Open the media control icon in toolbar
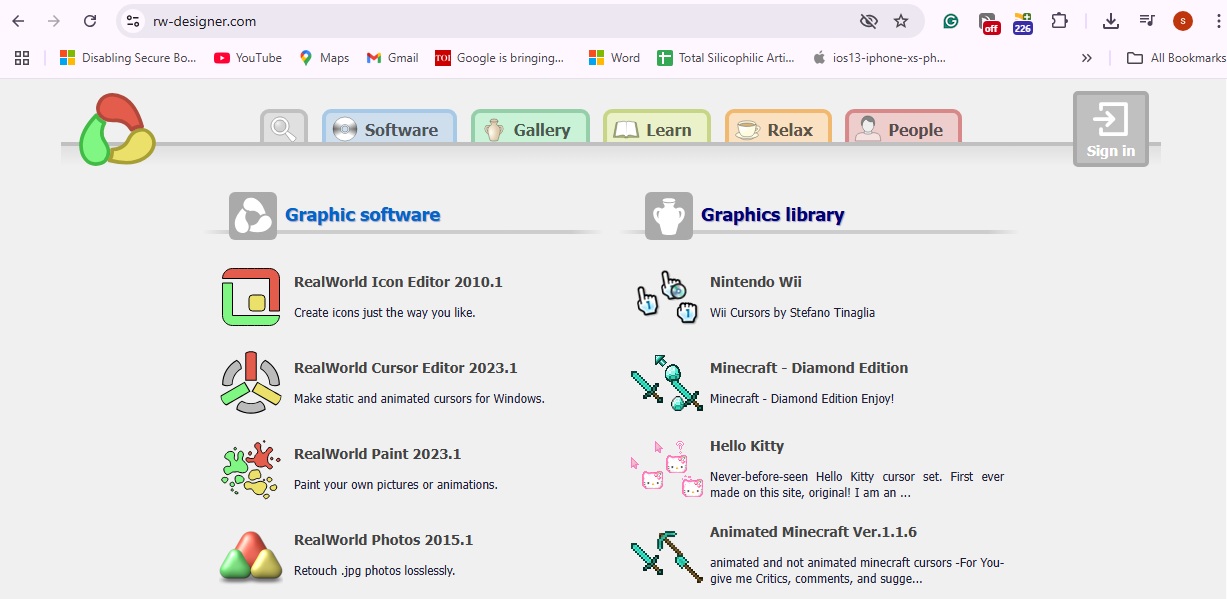Screen dimensions: 1227x599 [x=1147, y=21]
